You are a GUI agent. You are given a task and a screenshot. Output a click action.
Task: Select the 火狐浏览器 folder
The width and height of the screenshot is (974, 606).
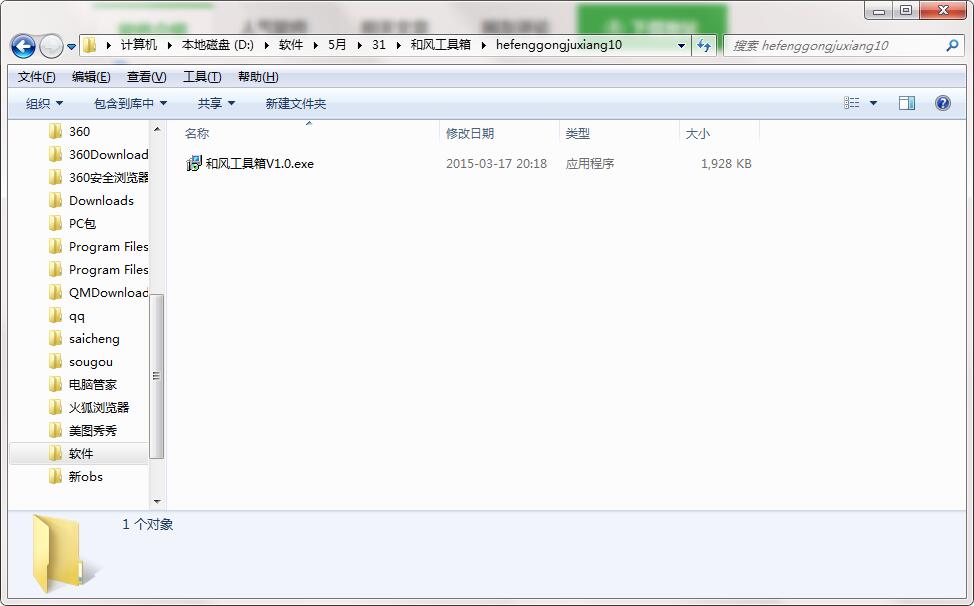click(x=99, y=407)
